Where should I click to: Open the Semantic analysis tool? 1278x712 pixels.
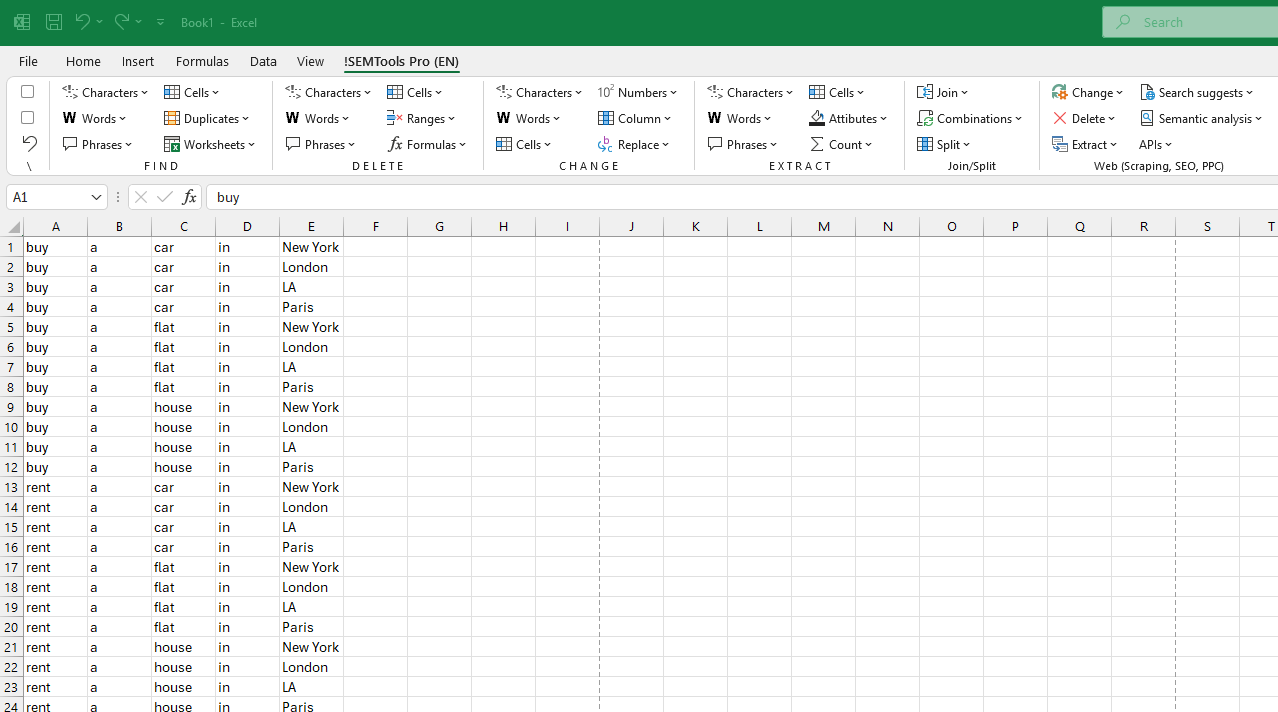1202,118
